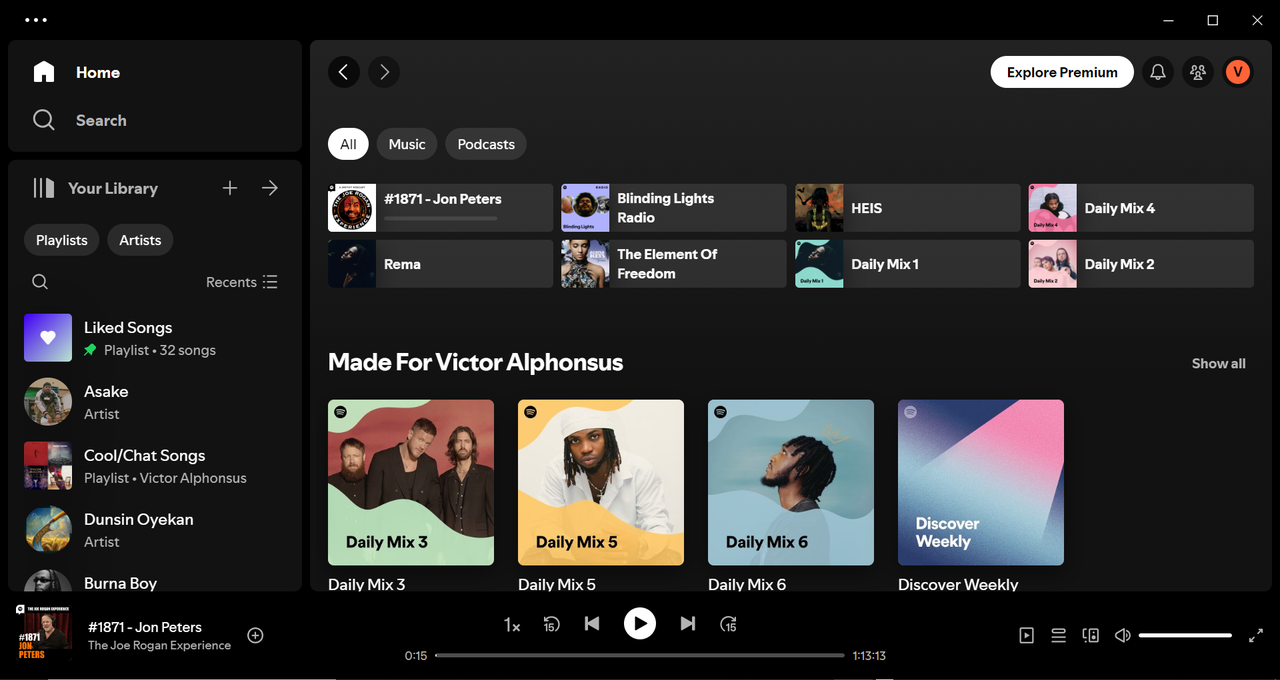Open Friend Activity icon
1280x680 pixels.
tap(1198, 72)
